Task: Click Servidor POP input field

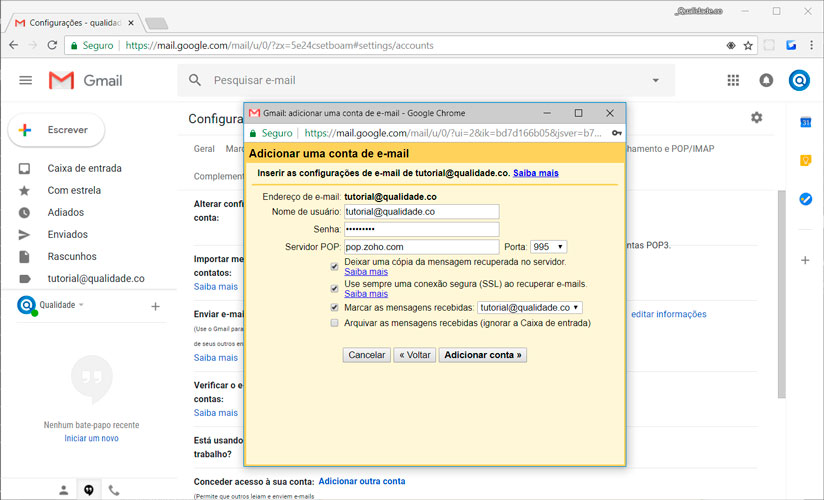Action: 421,247
